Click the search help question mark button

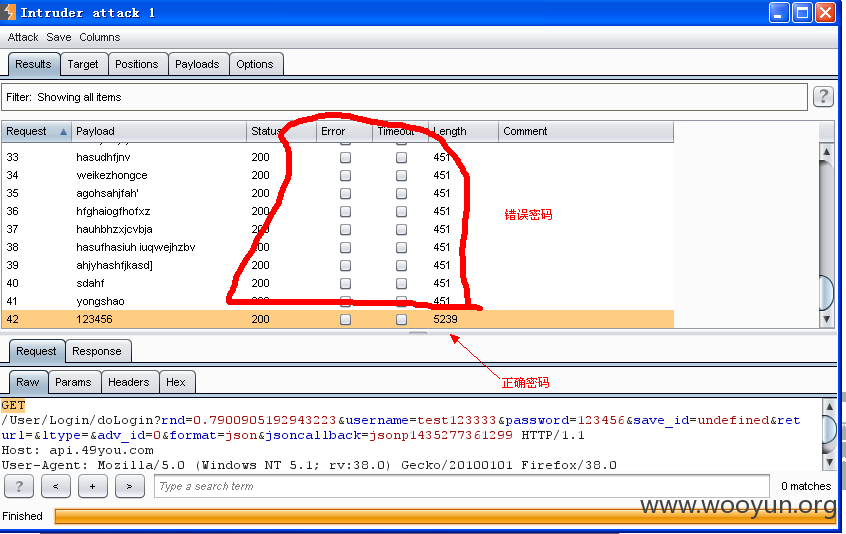coord(19,486)
